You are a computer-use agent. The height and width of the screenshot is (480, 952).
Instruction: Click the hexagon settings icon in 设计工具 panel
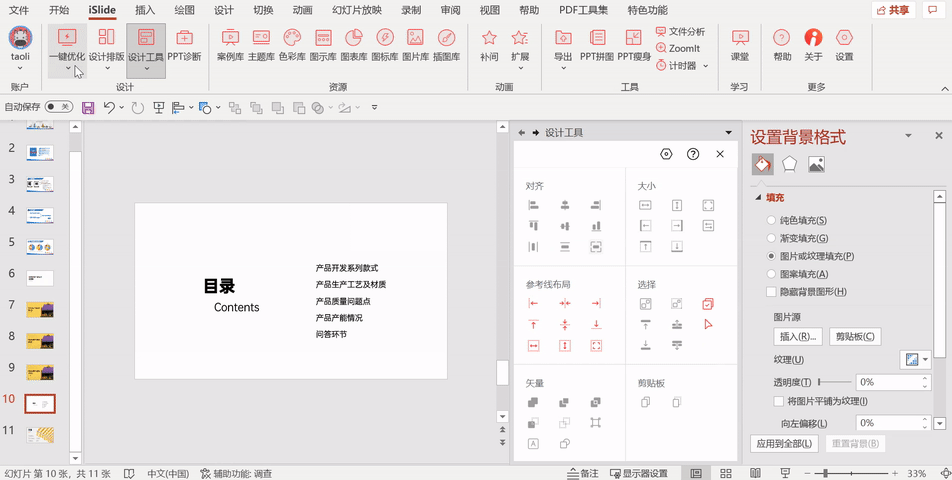point(666,154)
